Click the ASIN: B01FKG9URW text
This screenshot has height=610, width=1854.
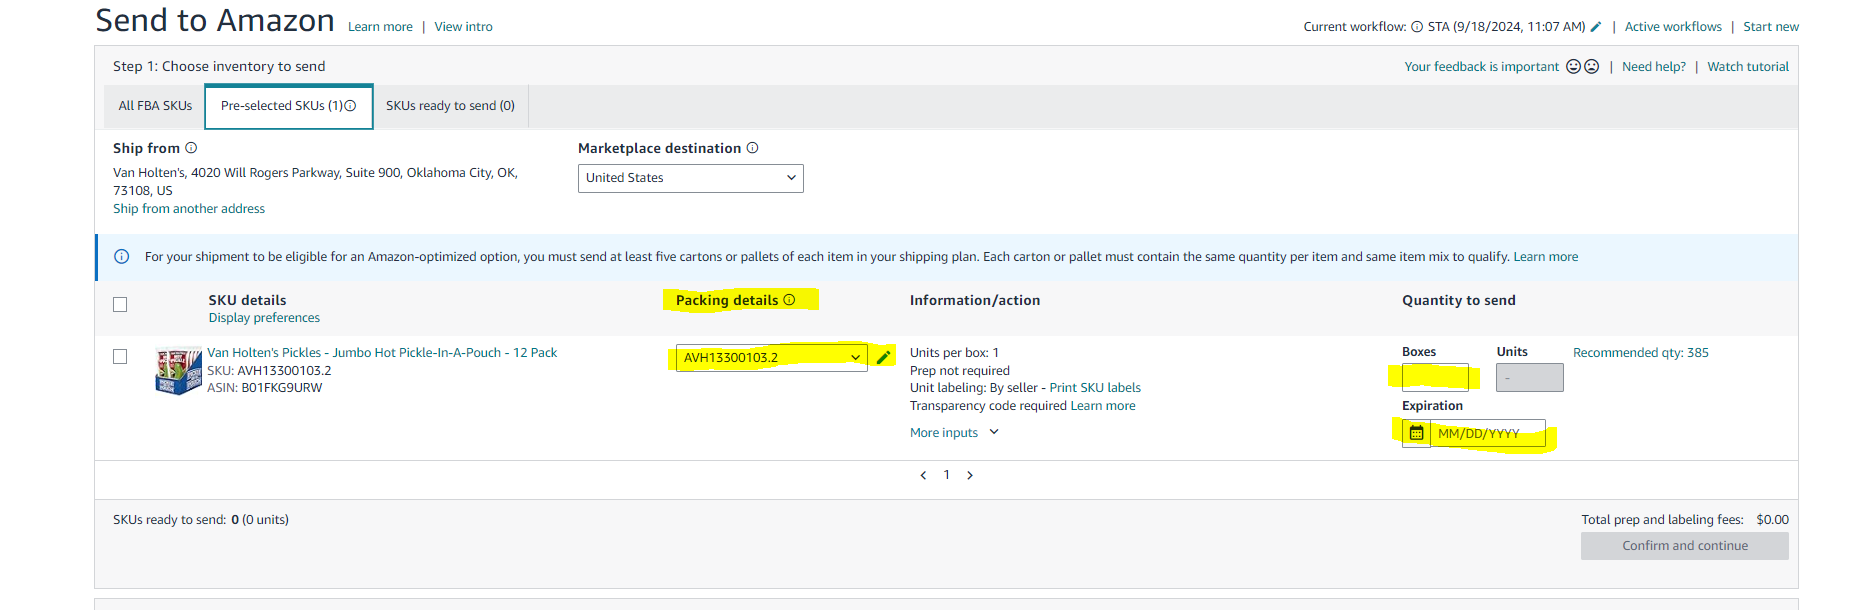(x=265, y=388)
